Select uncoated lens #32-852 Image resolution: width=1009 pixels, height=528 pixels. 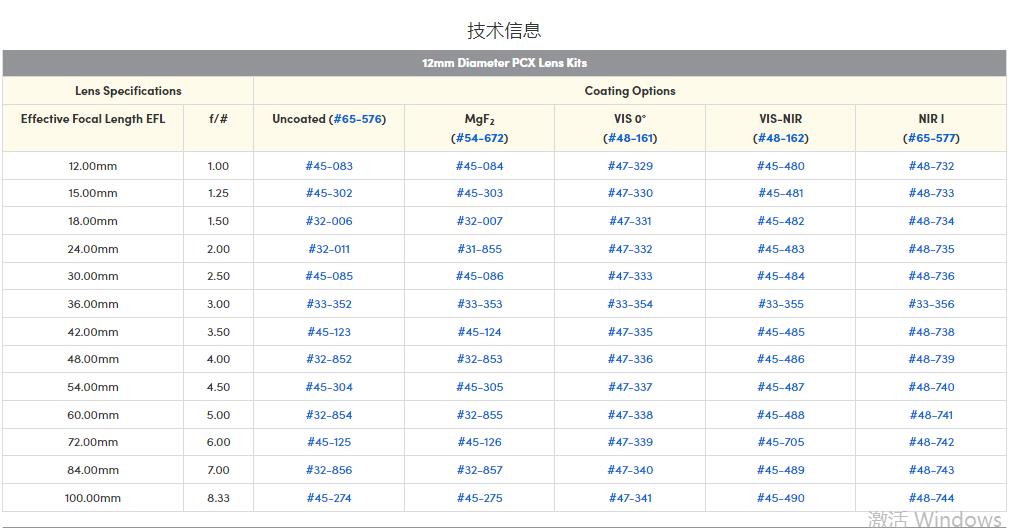tap(329, 360)
